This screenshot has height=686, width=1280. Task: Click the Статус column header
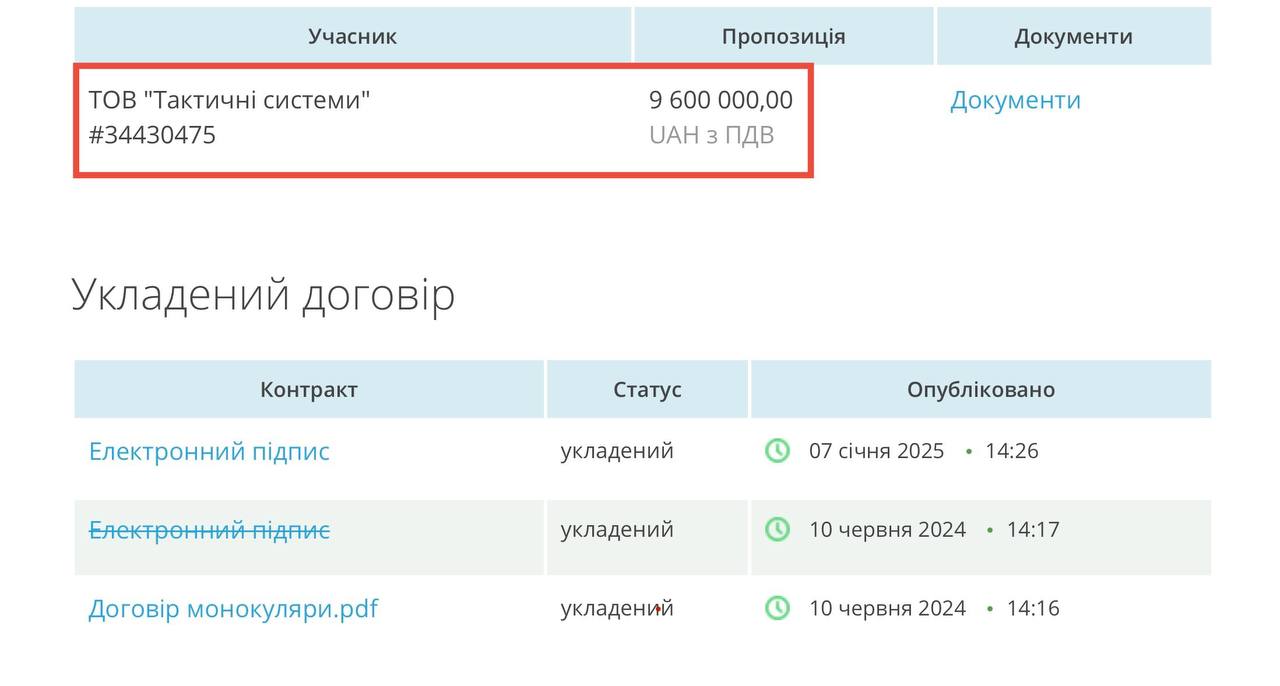point(647,389)
